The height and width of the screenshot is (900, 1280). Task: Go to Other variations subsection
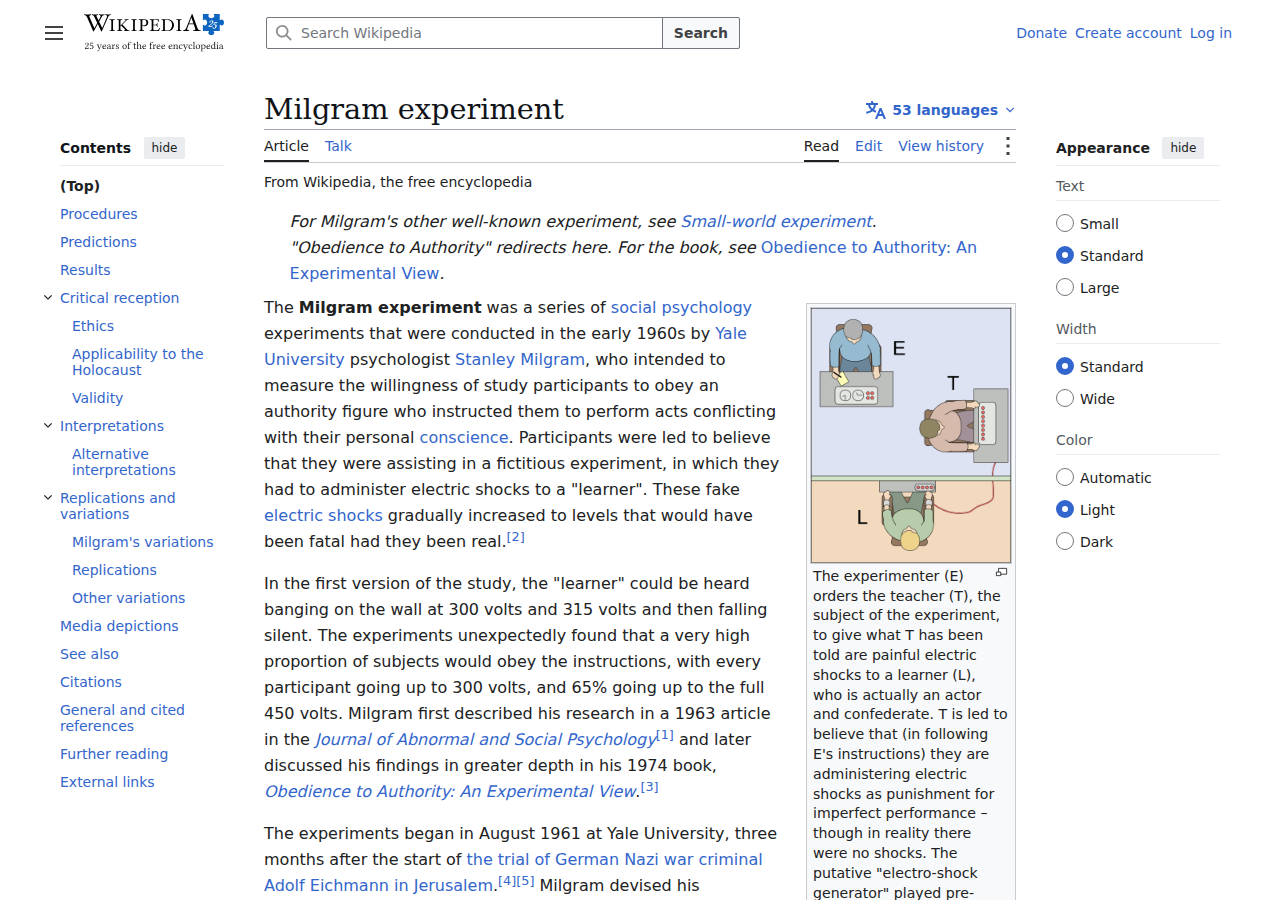(128, 598)
